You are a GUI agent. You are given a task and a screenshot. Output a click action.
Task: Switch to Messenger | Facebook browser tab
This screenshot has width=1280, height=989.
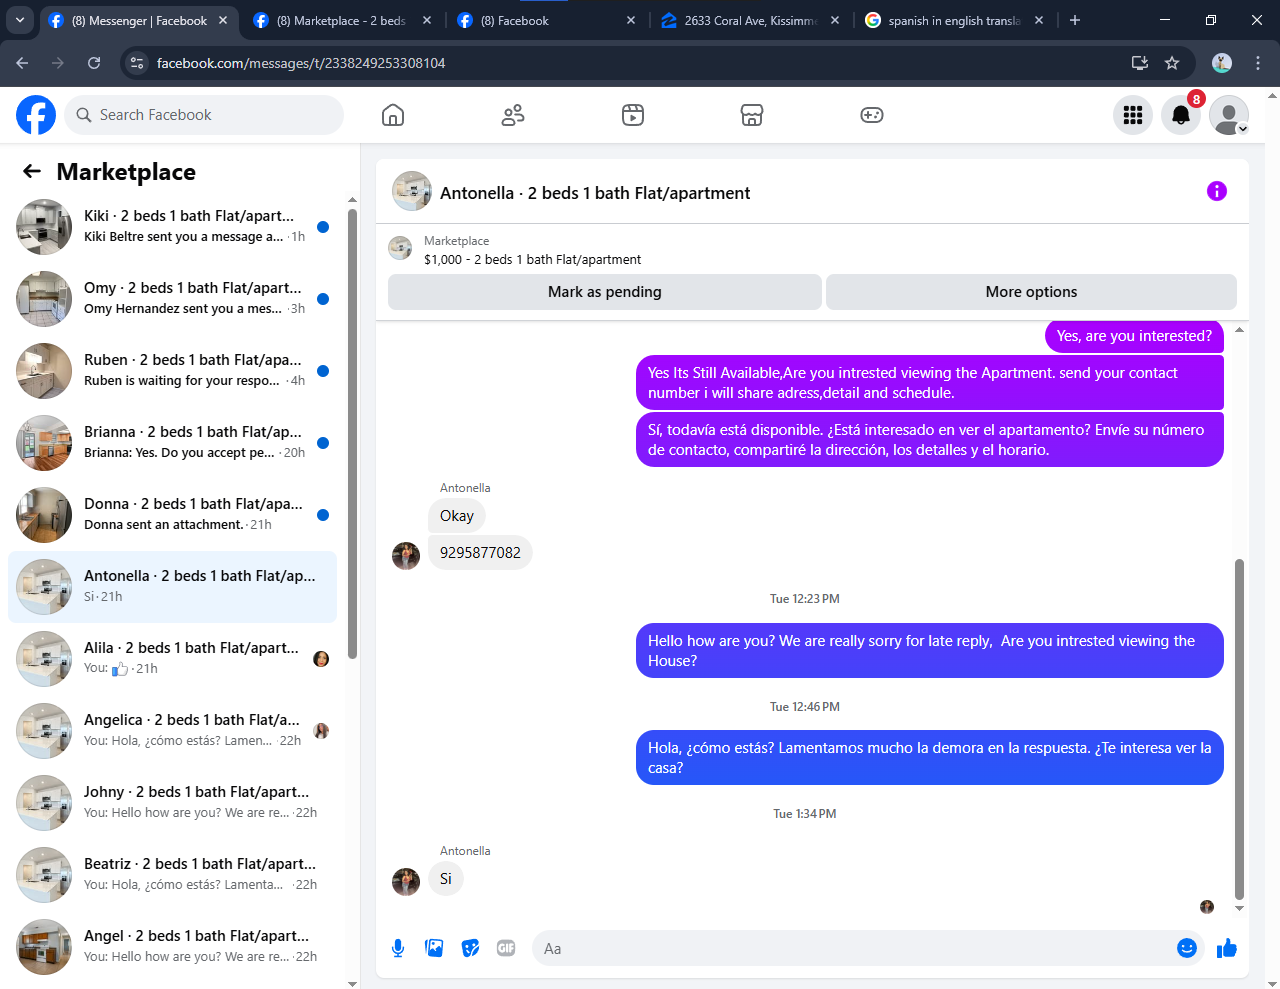pos(138,20)
